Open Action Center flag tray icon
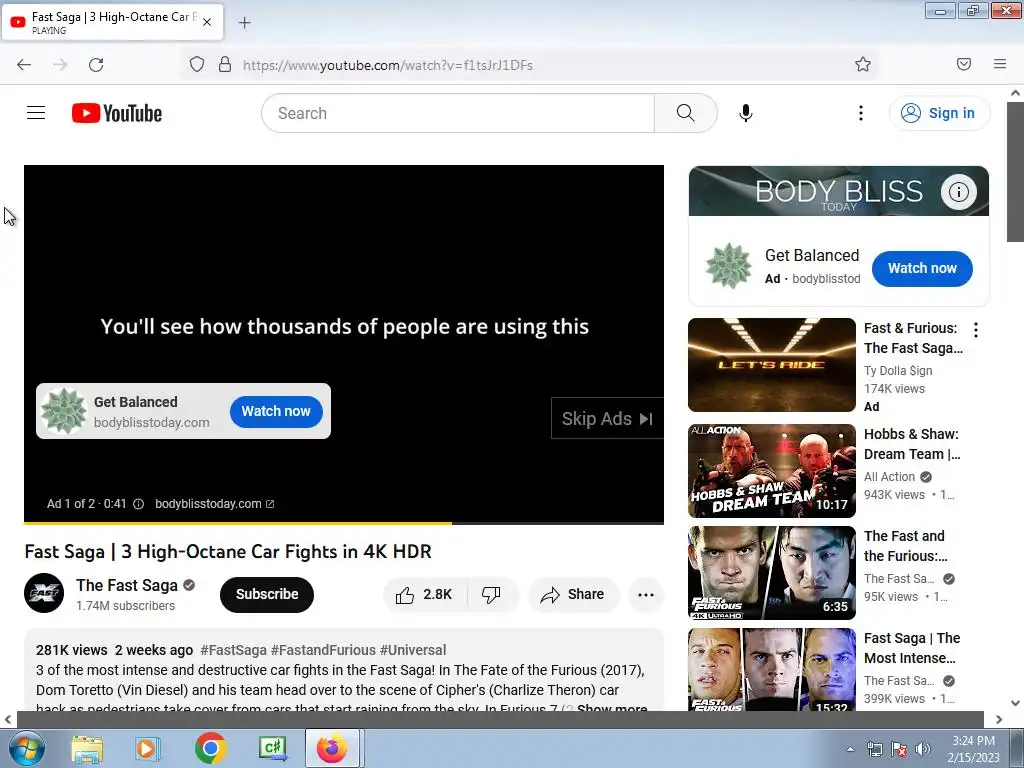The width and height of the screenshot is (1024, 768). point(899,749)
